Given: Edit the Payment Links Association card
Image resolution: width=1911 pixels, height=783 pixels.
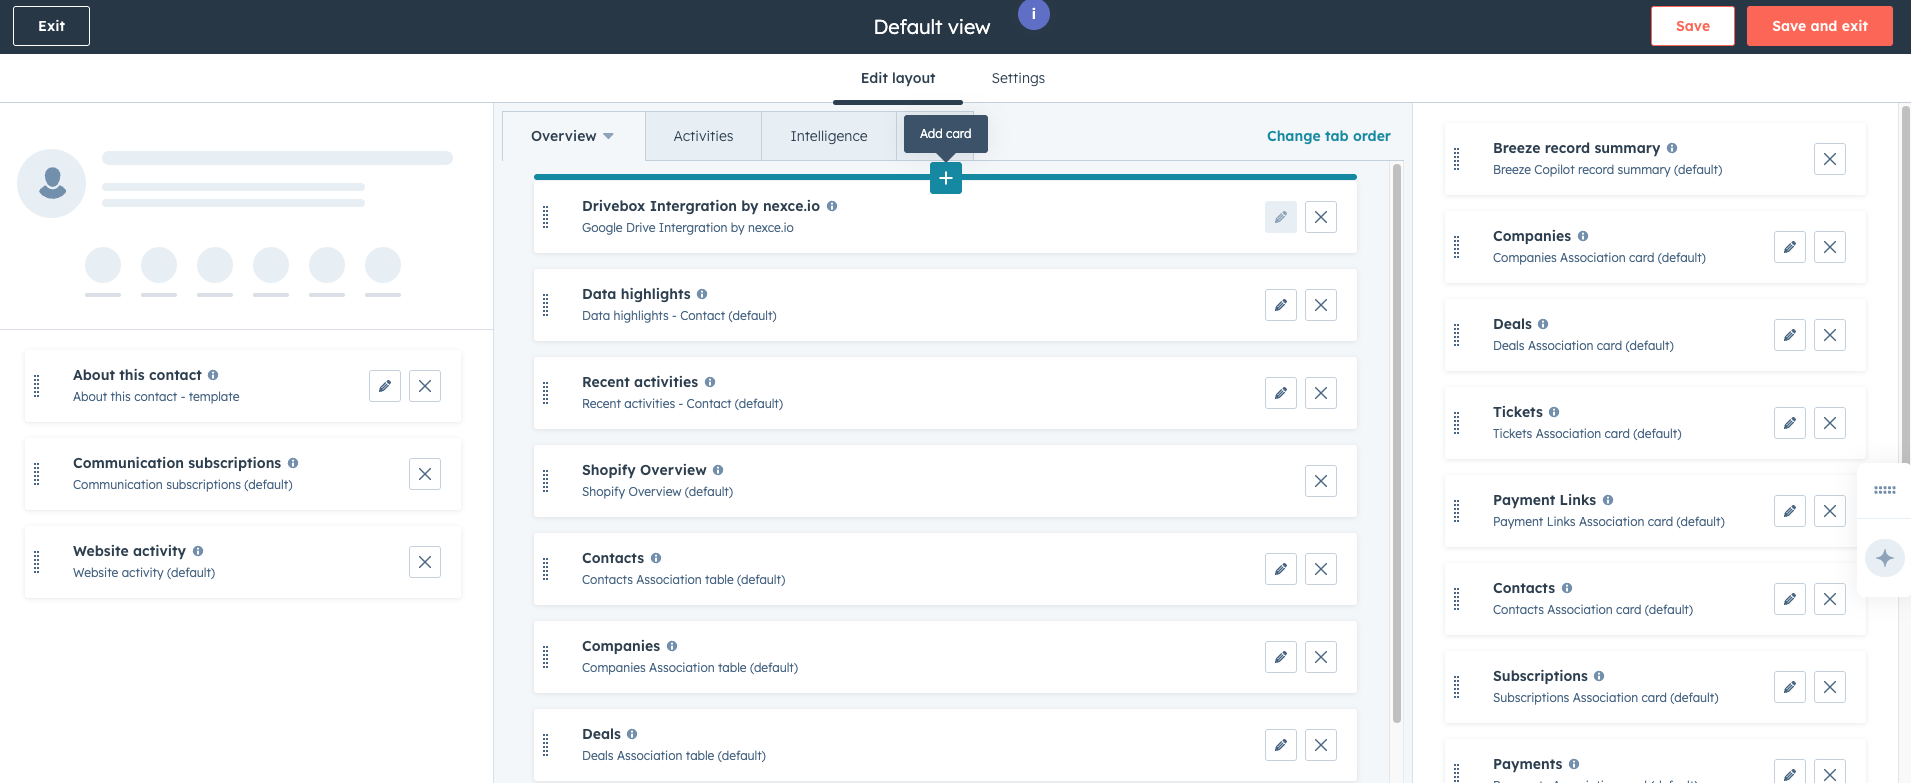Looking at the screenshot, I should (1789, 511).
